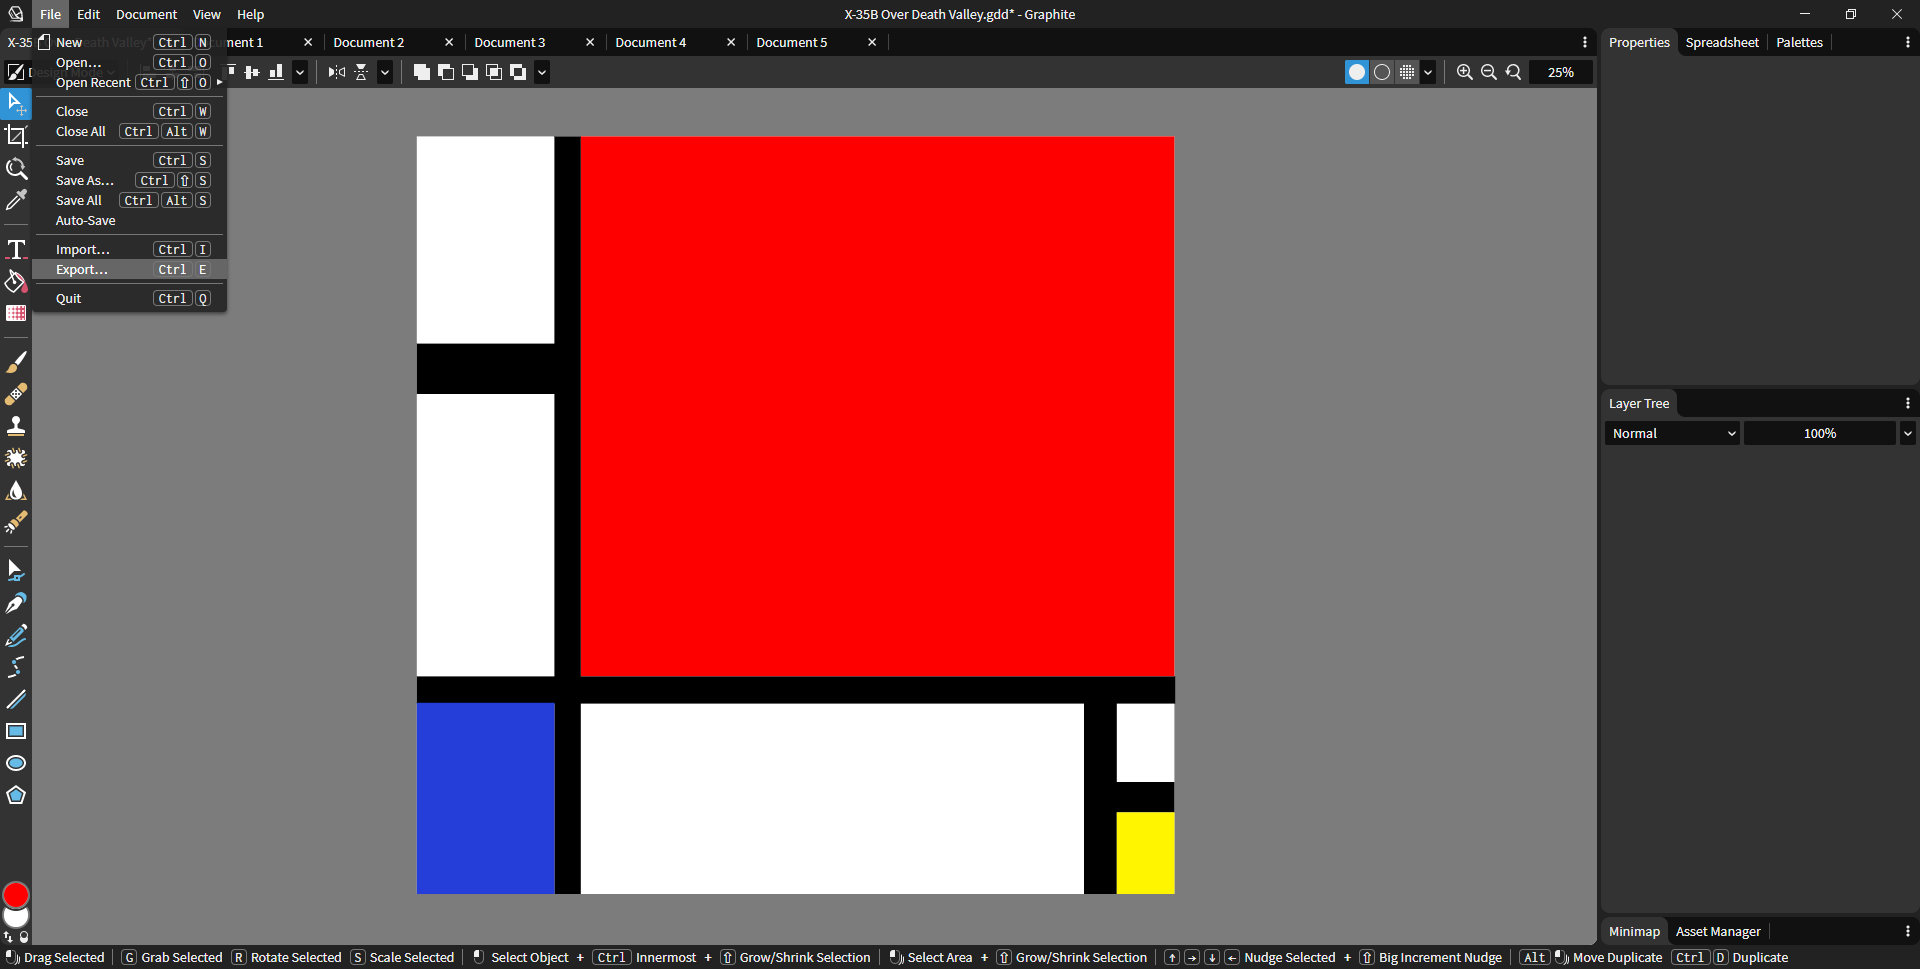Switch to the Palettes tab
Viewport: 1920px width, 969px height.
[1799, 42]
